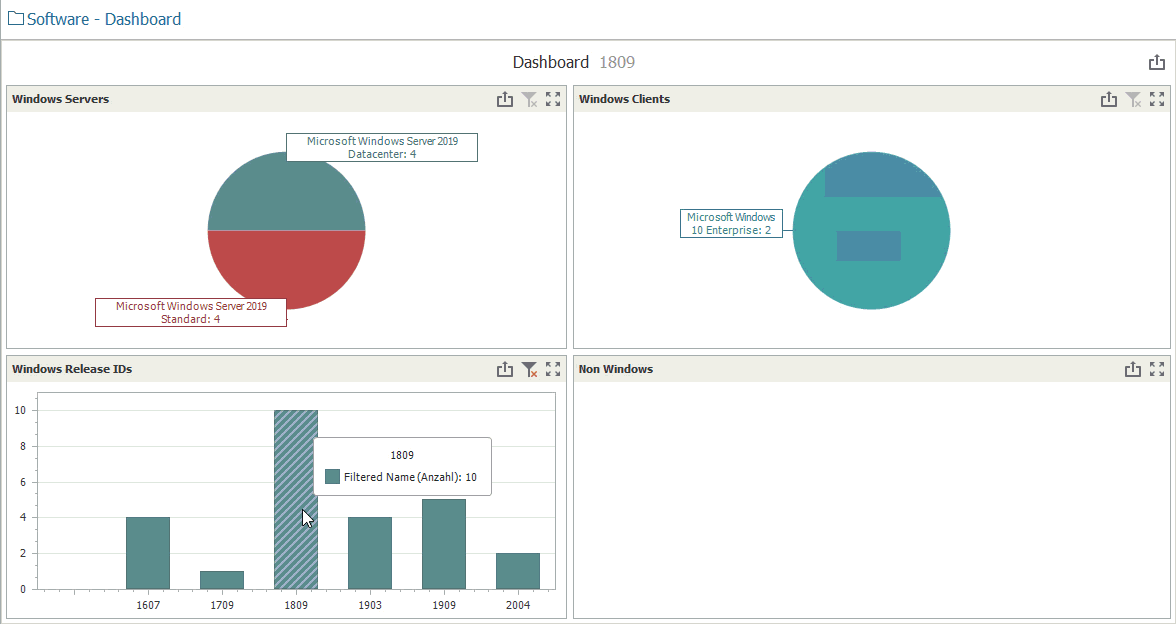Export the entire dashboard via top-right icon

pyautogui.click(x=1156, y=62)
